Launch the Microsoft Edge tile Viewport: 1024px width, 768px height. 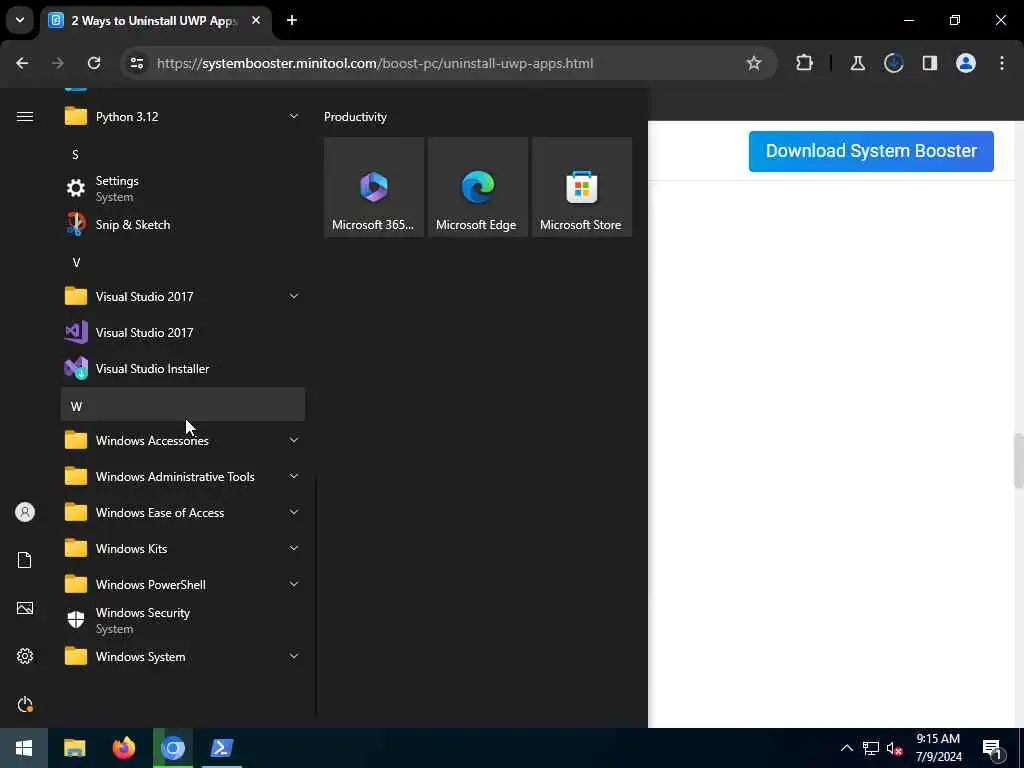[477, 187]
